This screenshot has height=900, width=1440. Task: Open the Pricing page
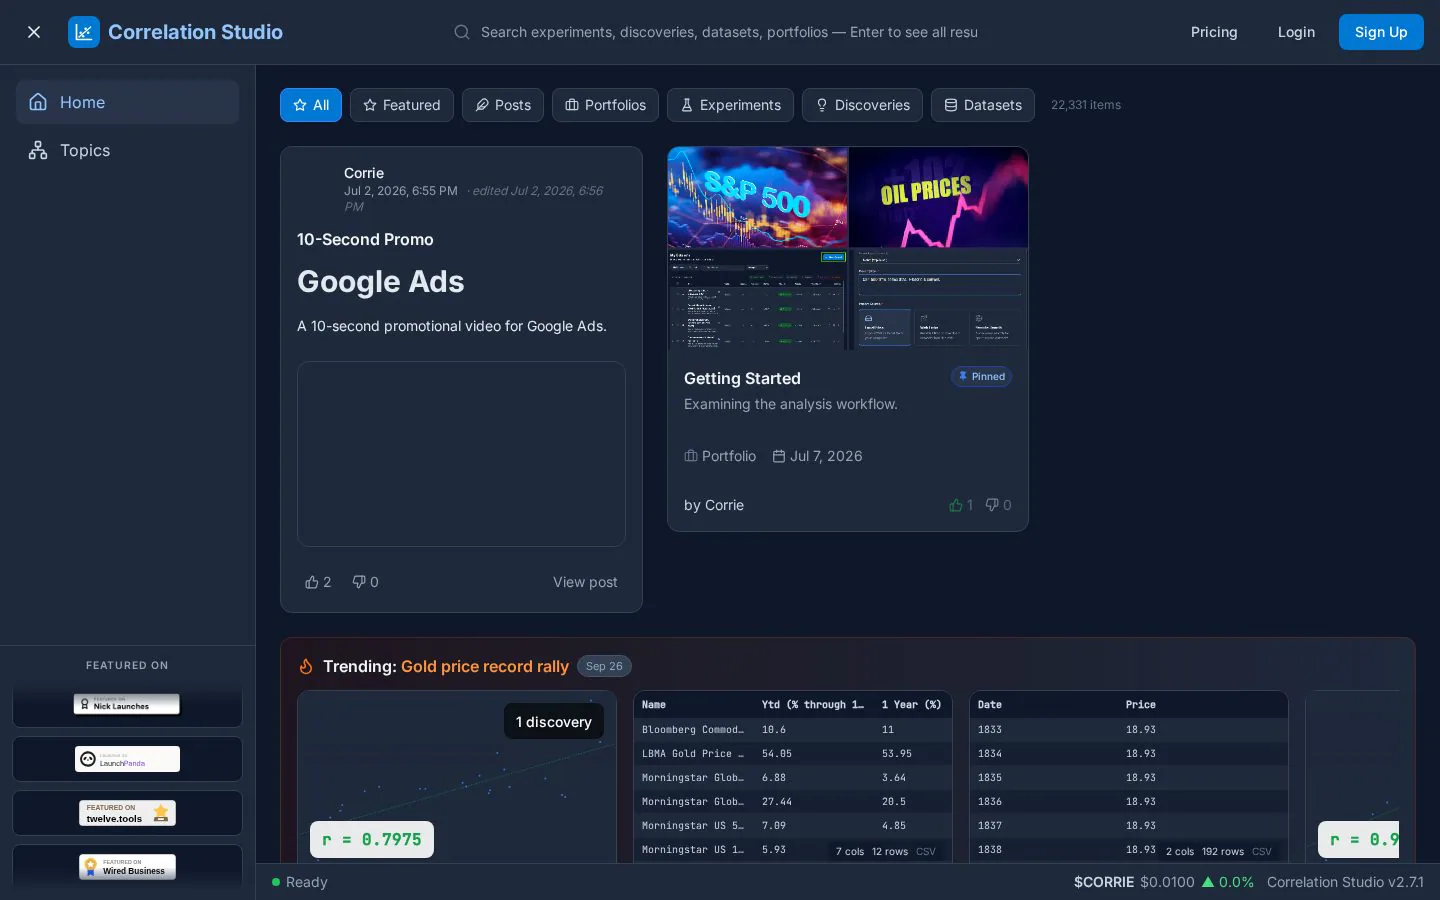tap(1214, 32)
